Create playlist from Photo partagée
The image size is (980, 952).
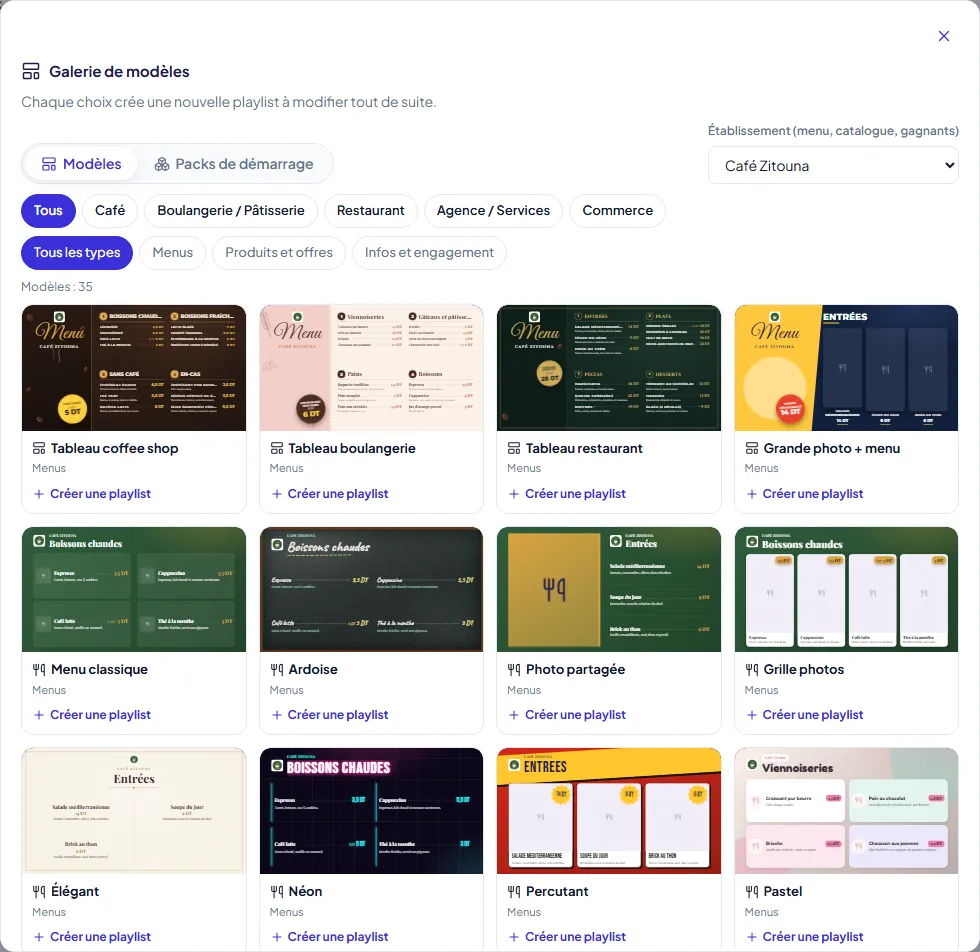tap(567, 714)
